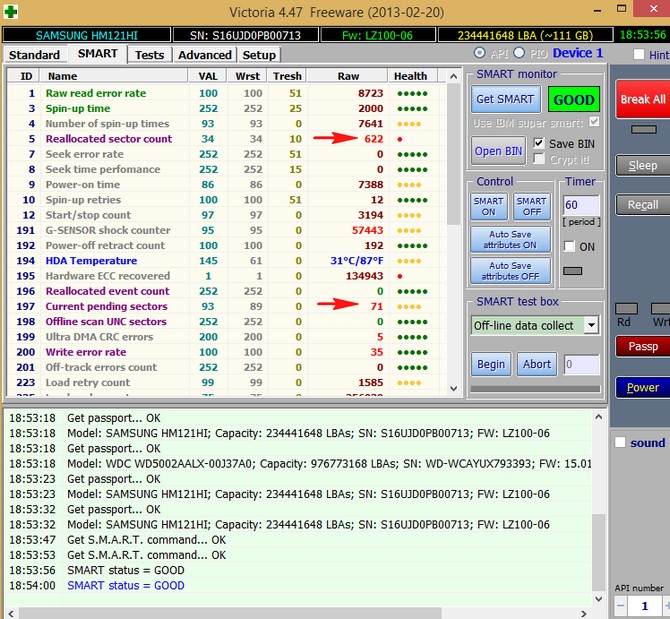Image resolution: width=670 pixels, height=619 pixels.
Task: Open the Advanced tab
Action: (204, 55)
